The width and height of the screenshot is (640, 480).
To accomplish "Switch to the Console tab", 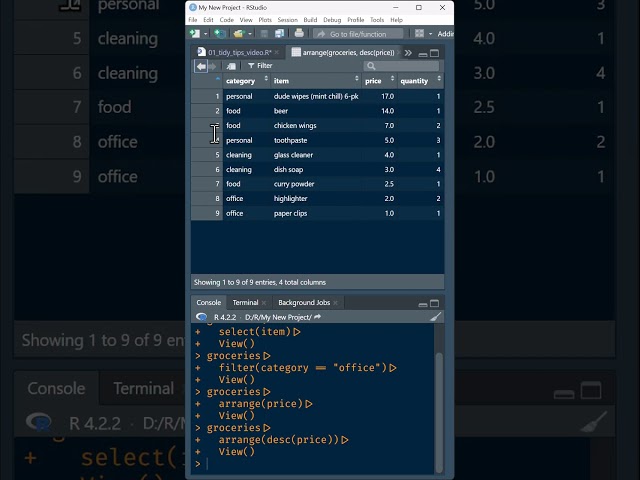I will [208, 302].
